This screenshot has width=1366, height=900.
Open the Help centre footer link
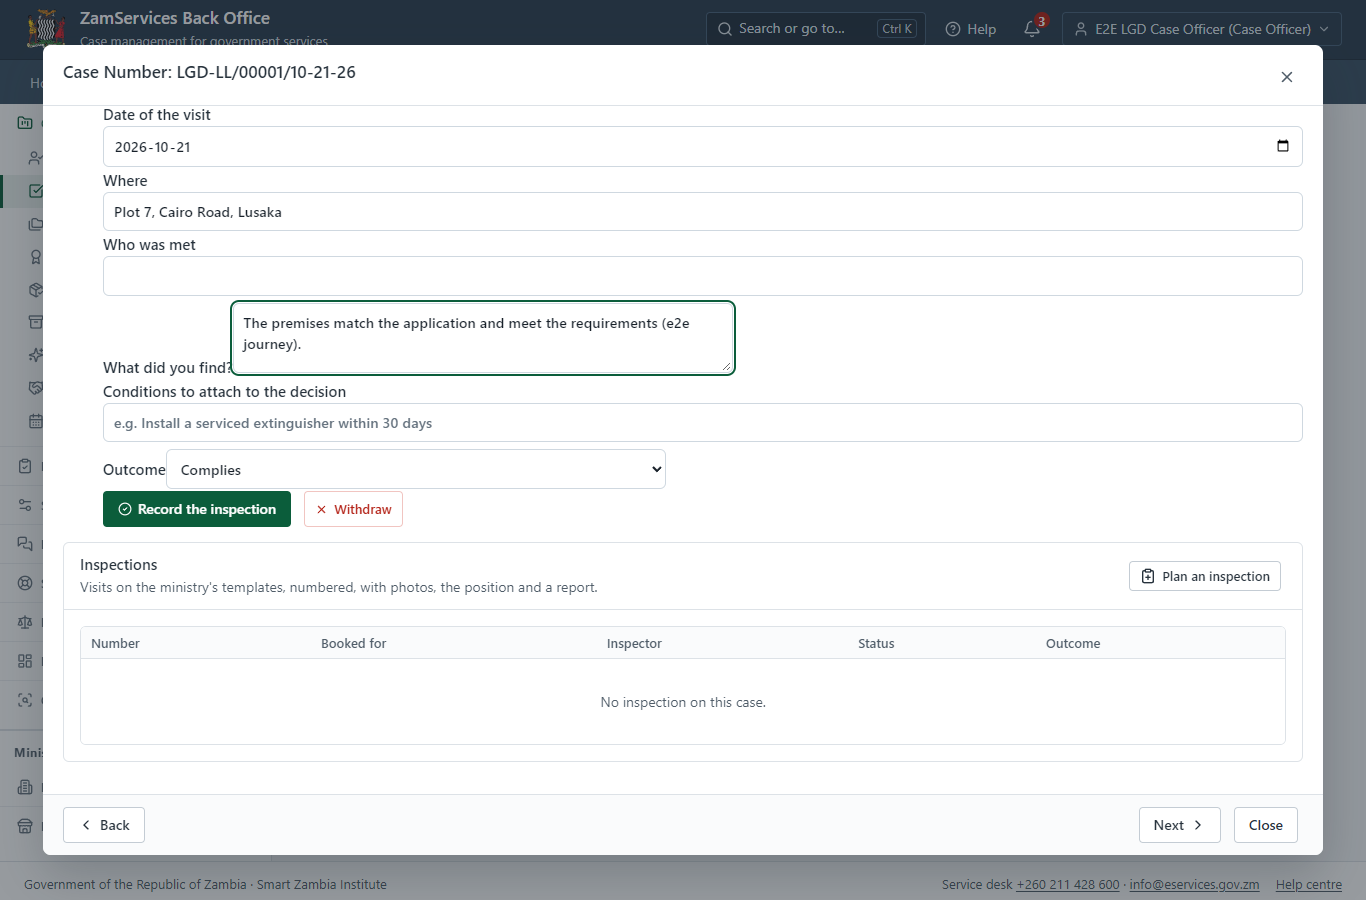pyautogui.click(x=1309, y=884)
